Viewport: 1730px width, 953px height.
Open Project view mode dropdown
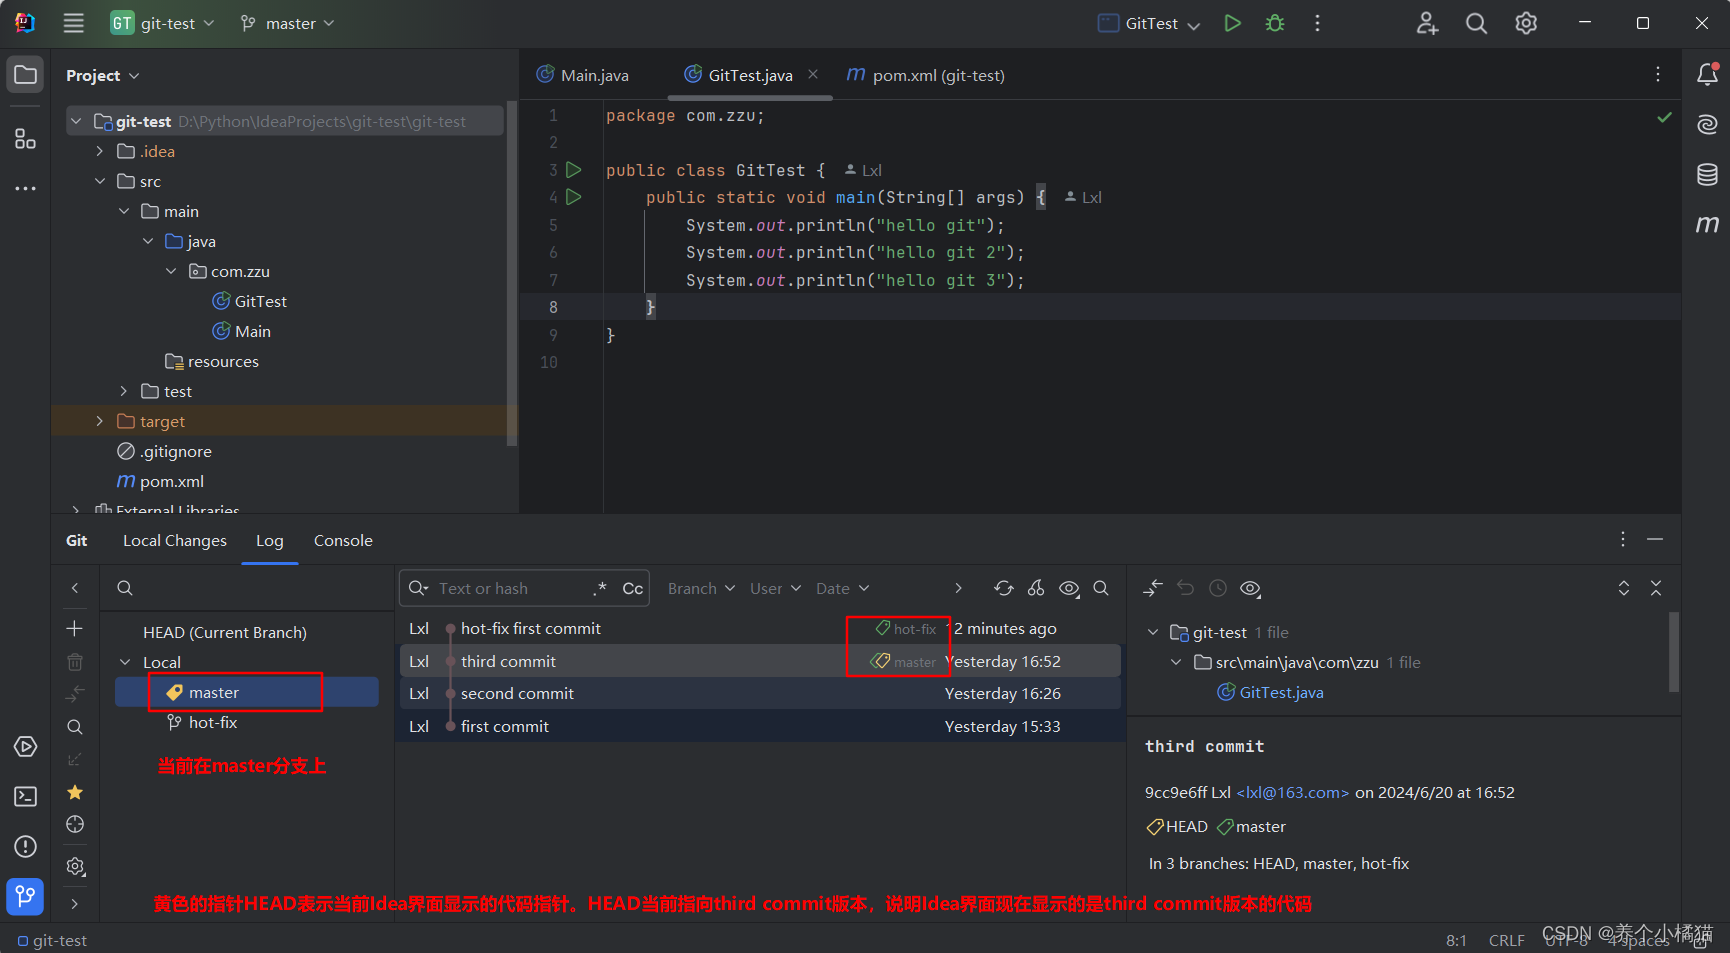[103, 75]
